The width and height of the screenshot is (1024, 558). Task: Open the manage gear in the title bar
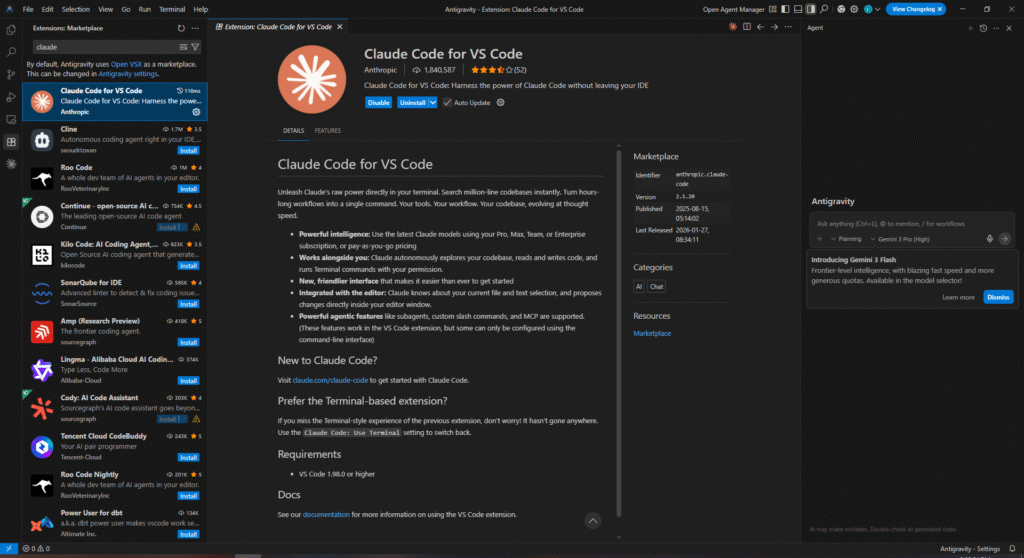[x=855, y=9]
